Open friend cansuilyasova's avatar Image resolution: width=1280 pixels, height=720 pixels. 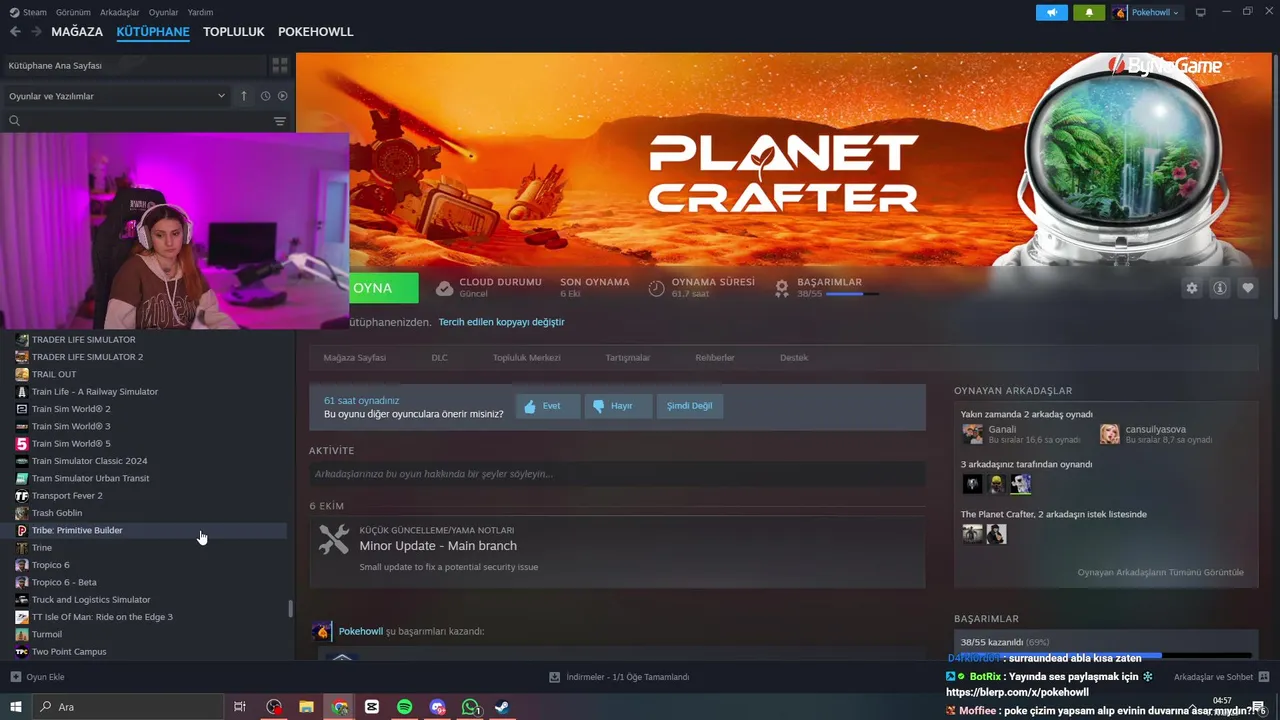click(1110, 434)
